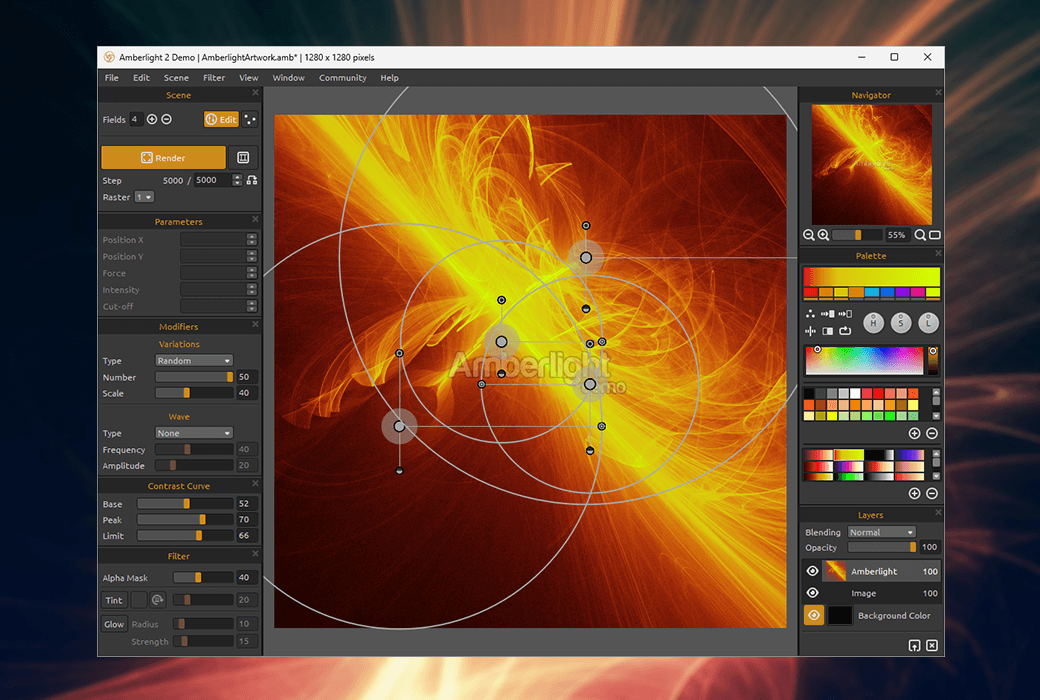Hide the Image layer via its eye icon

[812, 593]
